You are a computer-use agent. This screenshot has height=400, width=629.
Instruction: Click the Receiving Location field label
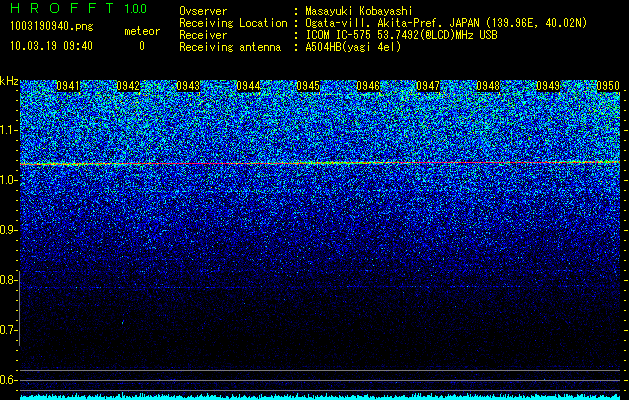pos(233,23)
